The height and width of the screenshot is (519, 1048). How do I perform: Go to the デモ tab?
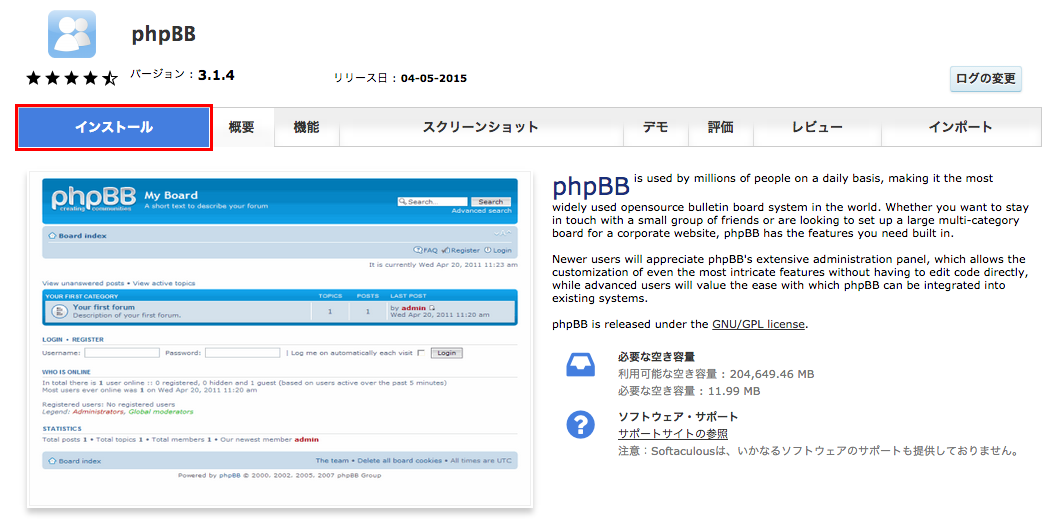point(656,127)
